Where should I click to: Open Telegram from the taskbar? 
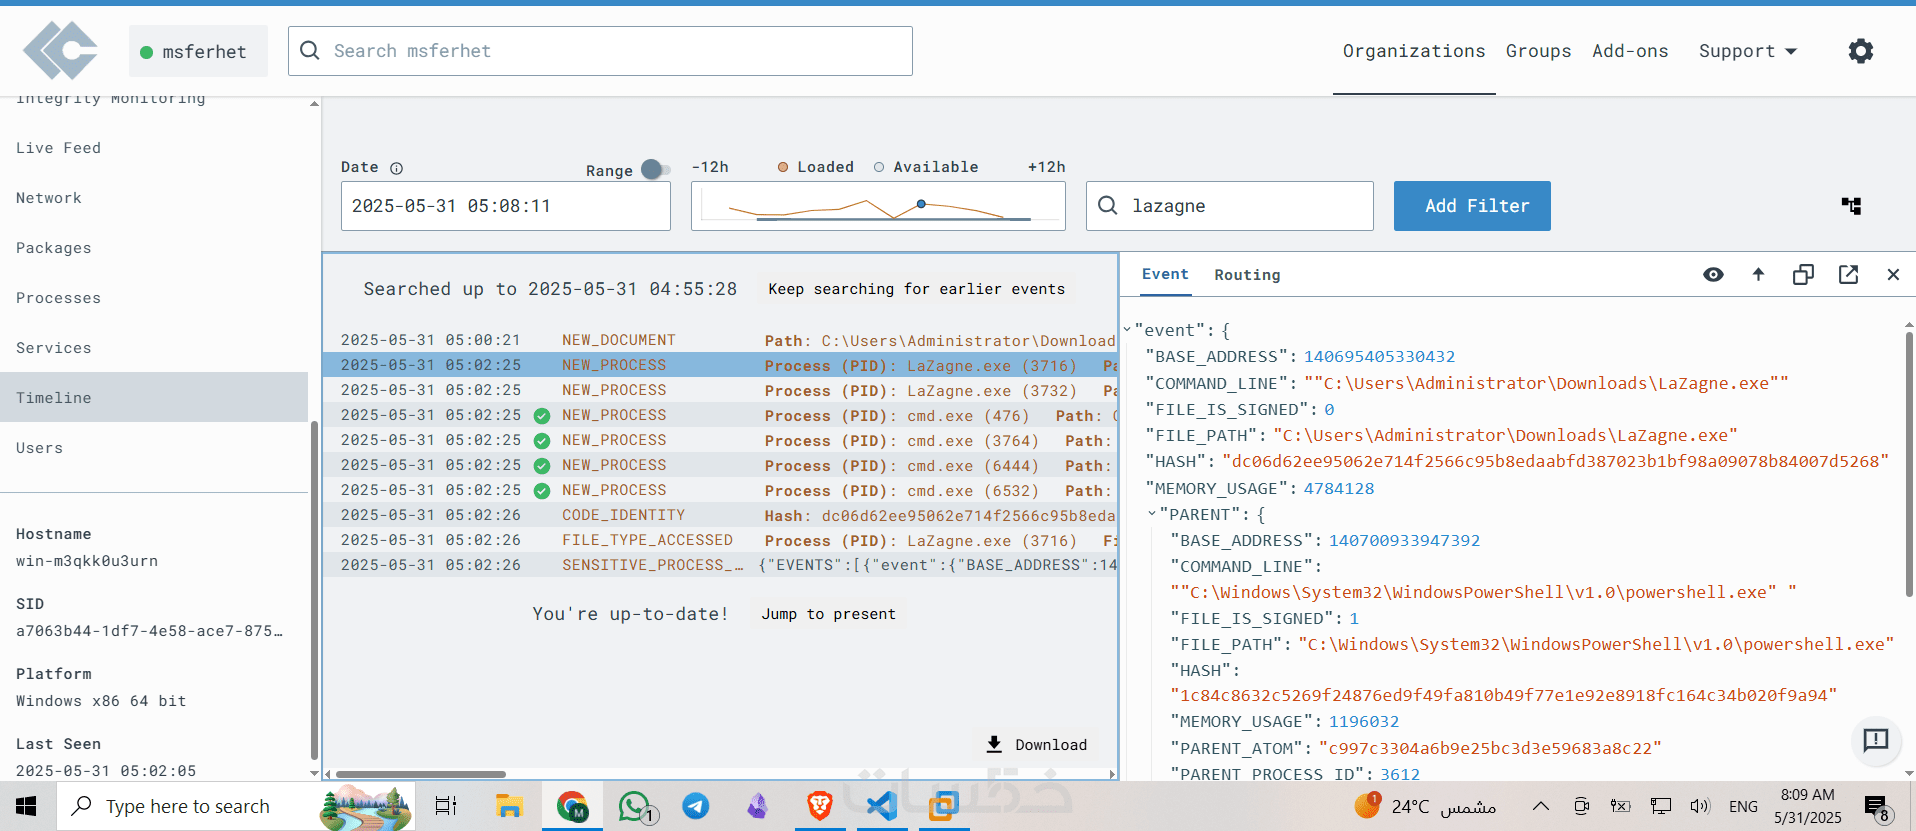pos(696,806)
